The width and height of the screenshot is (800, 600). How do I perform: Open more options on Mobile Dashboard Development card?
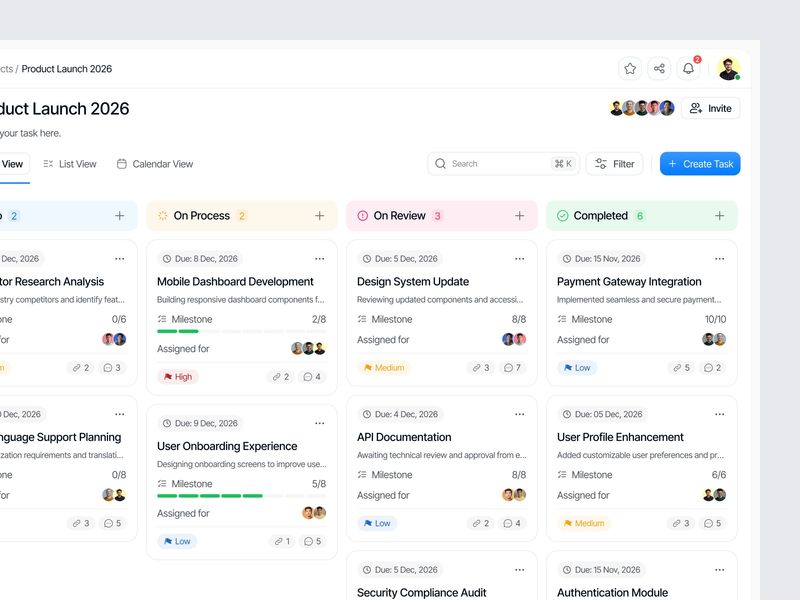click(x=319, y=259)
